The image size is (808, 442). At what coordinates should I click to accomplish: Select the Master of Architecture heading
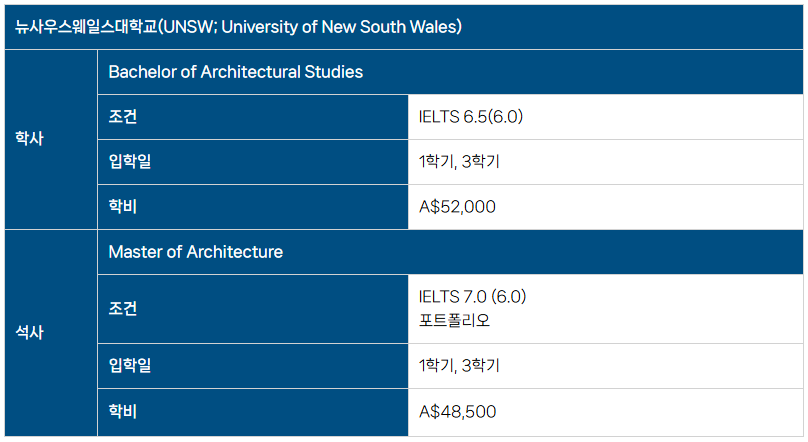coord(195,252)
